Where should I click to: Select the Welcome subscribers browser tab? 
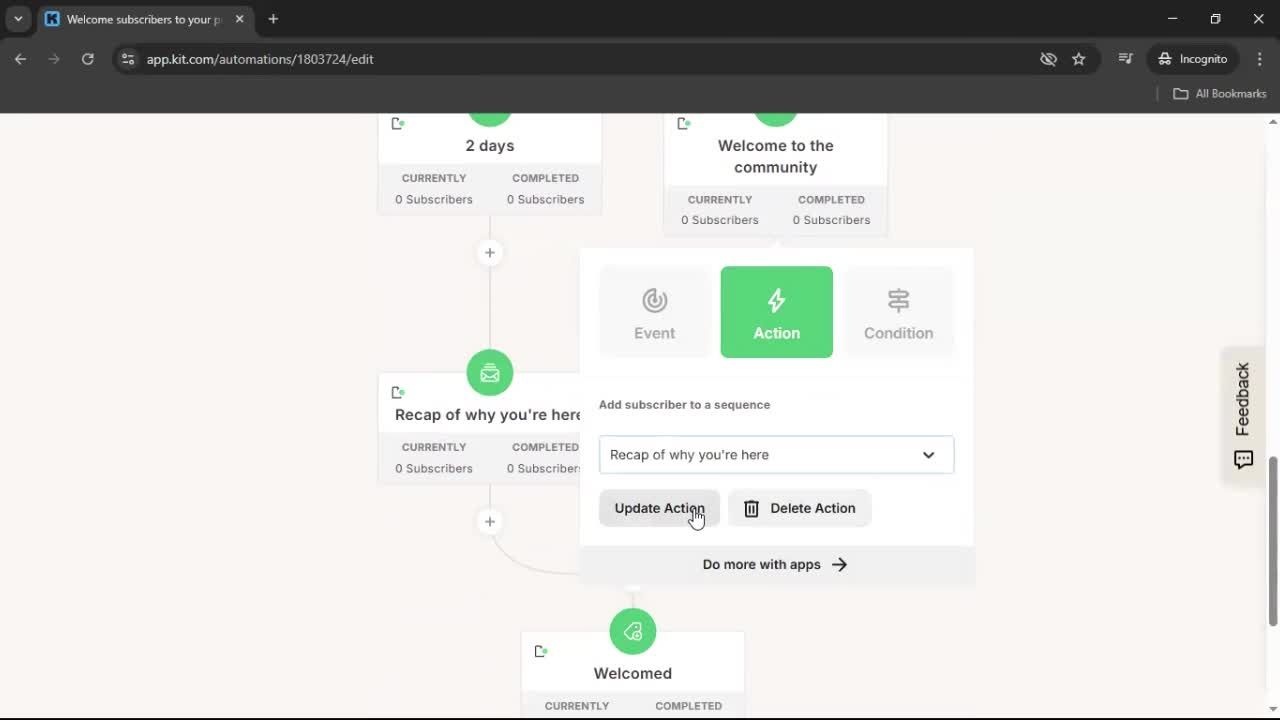point(140,18)
